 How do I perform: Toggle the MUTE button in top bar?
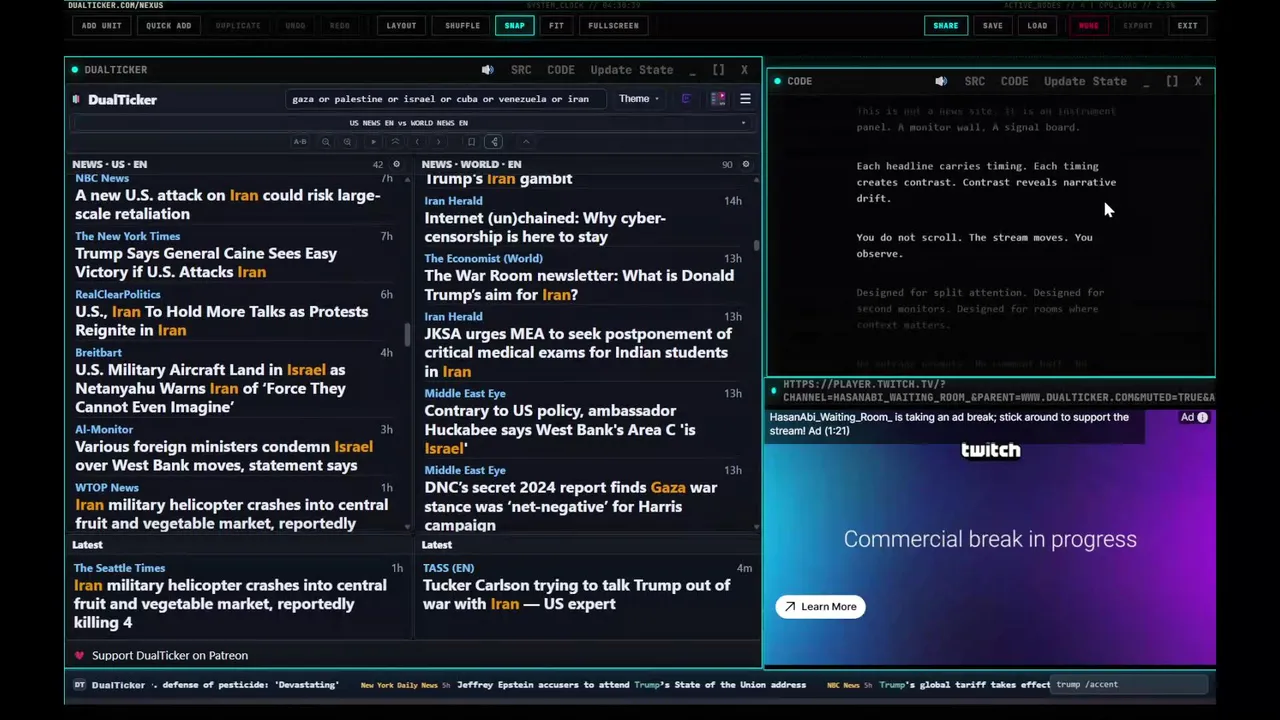(1088, 26)
